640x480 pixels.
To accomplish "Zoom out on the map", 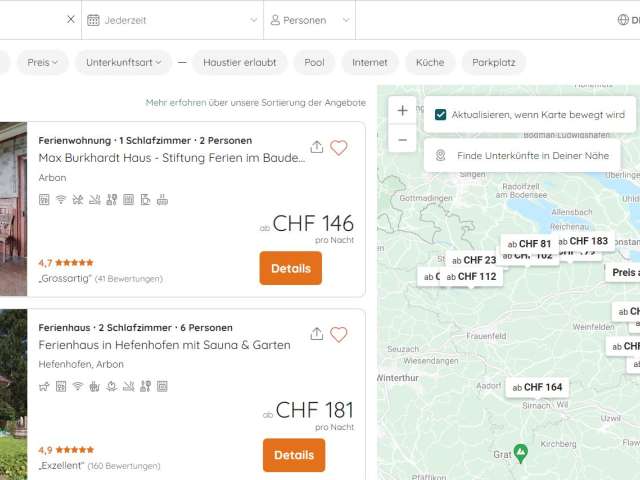I will tap(402, 140).
